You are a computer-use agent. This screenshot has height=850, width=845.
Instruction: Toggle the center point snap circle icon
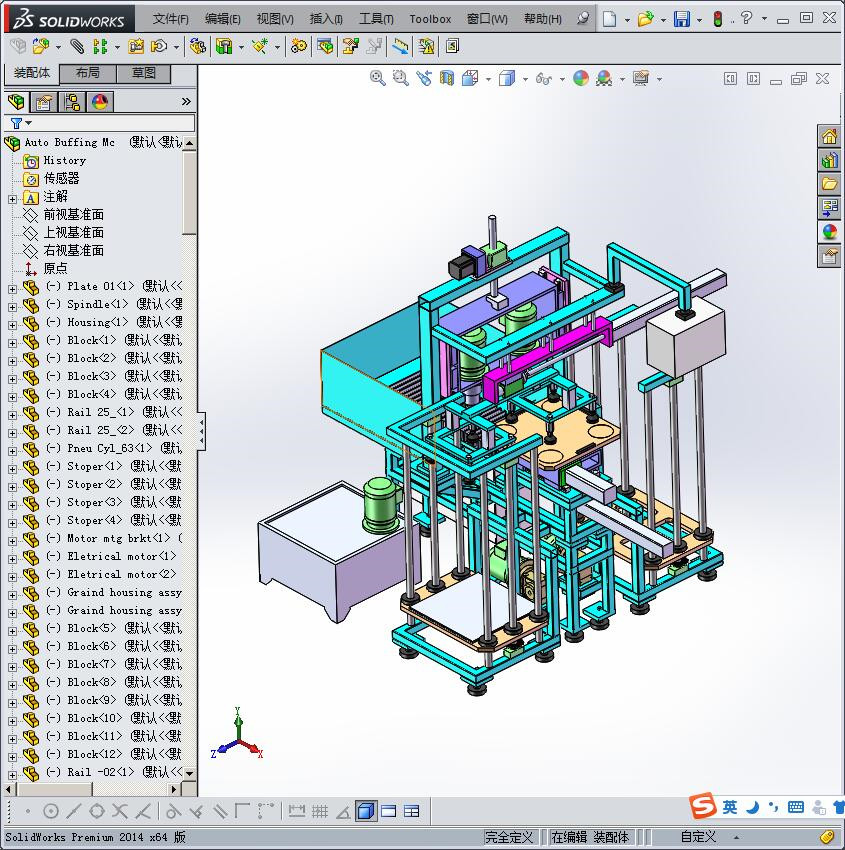tap(50, 811)
